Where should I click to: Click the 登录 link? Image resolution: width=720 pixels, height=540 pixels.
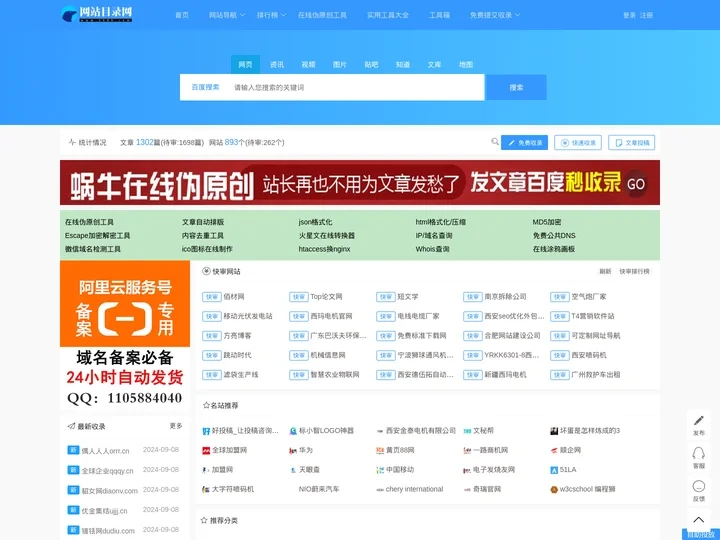point(629,15)
